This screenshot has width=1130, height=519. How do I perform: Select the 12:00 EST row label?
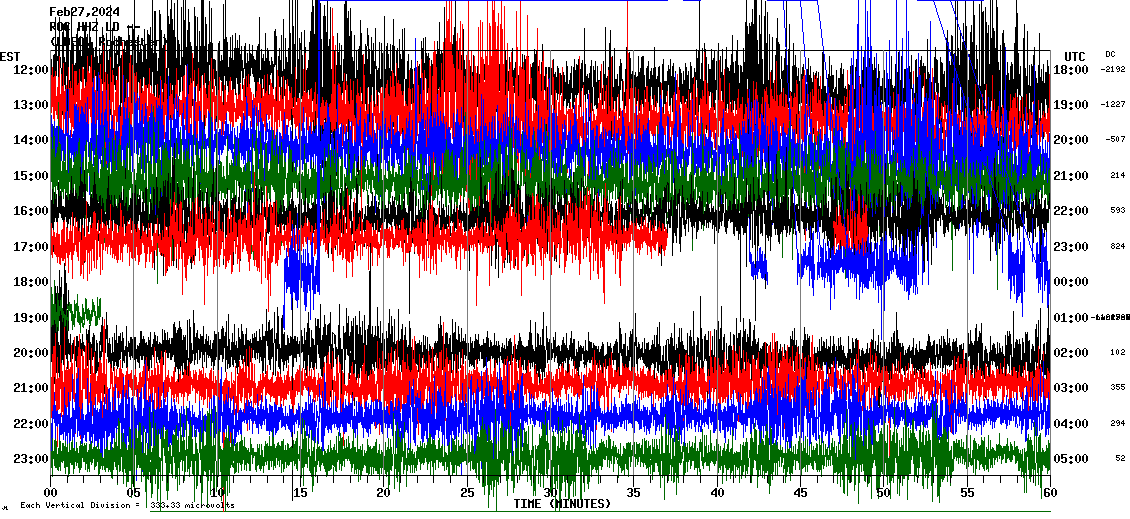(30, 70)
